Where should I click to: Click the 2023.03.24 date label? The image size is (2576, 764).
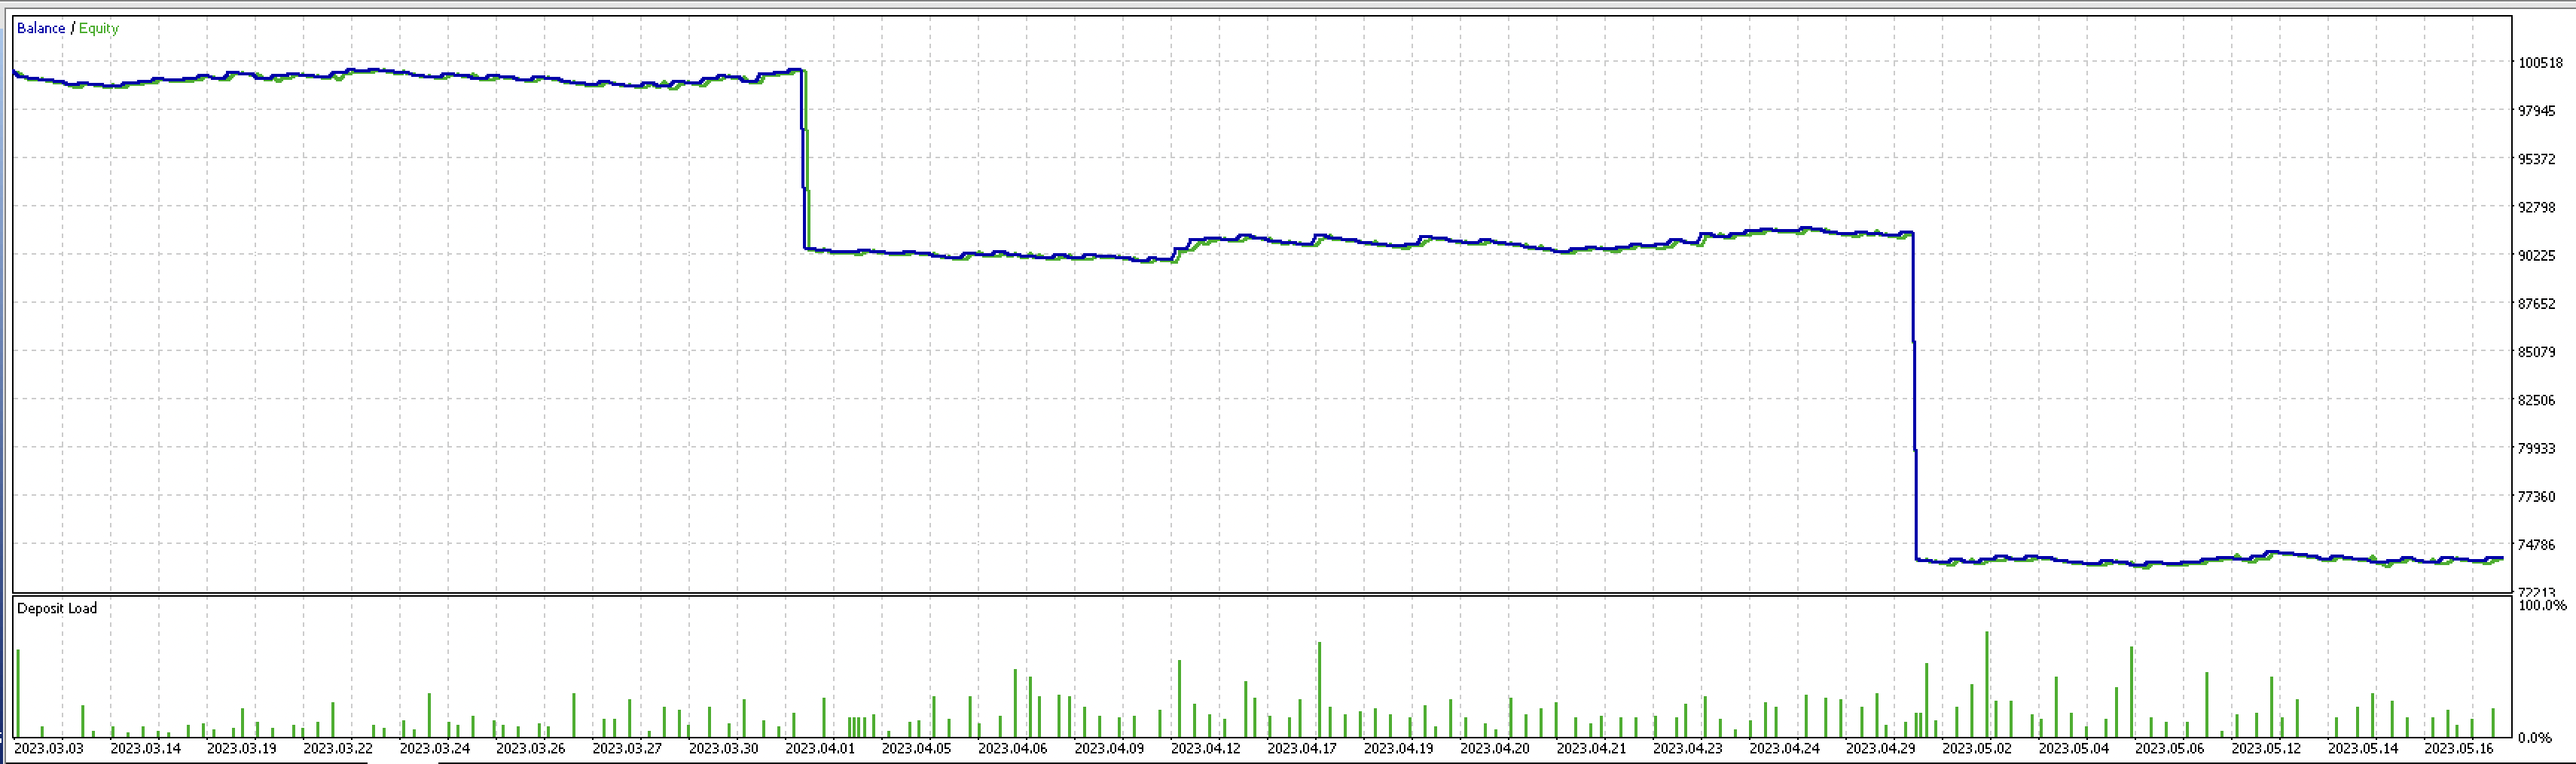point(434,748)
